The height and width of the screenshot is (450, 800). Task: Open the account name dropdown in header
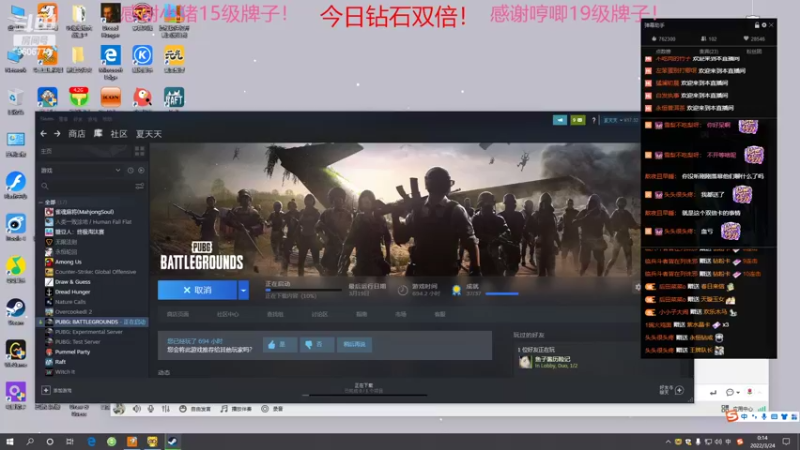(x=621, y=120)
